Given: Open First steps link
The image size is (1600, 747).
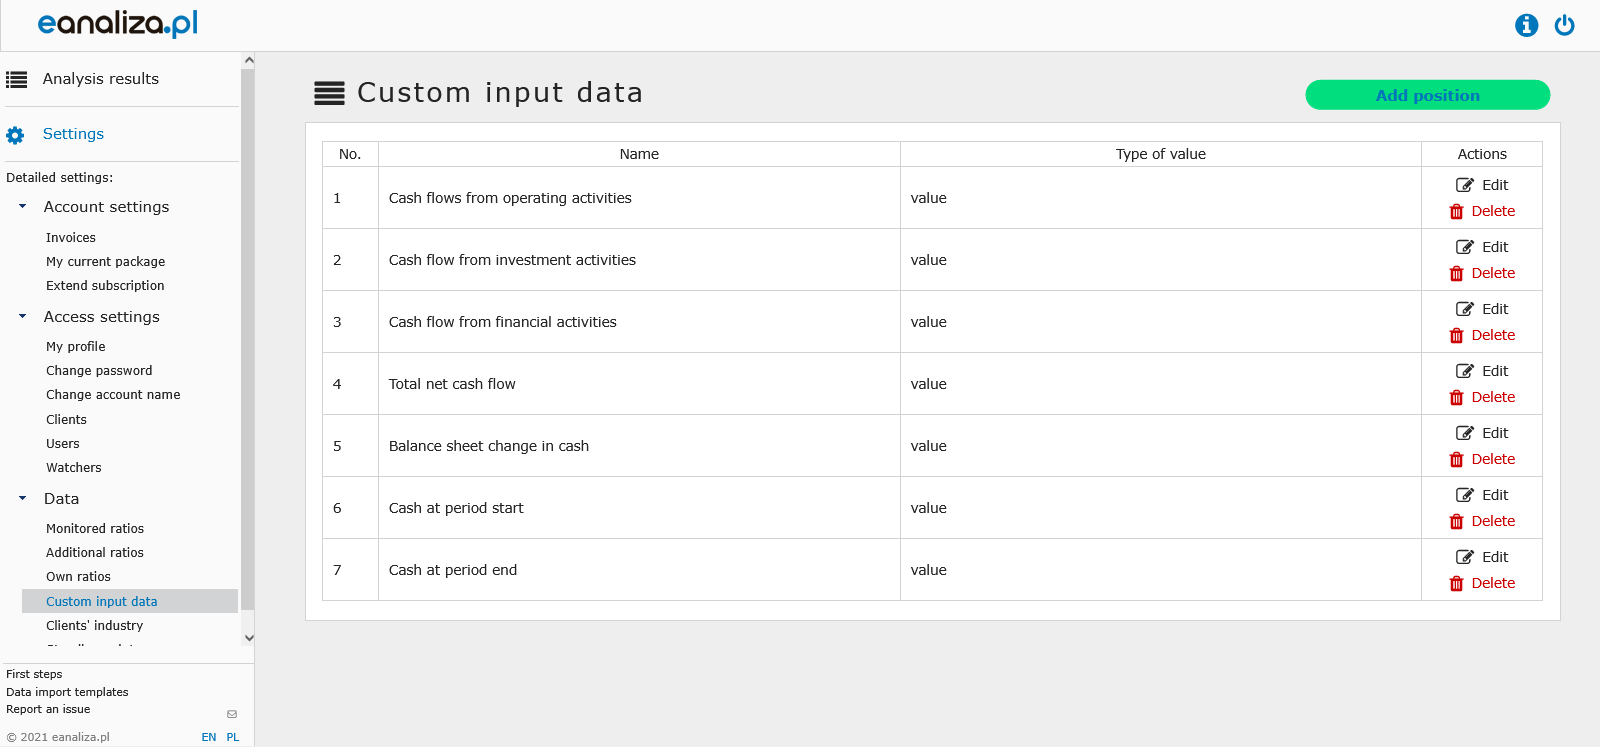Looking at the screenshot, I should coord(34,675).
